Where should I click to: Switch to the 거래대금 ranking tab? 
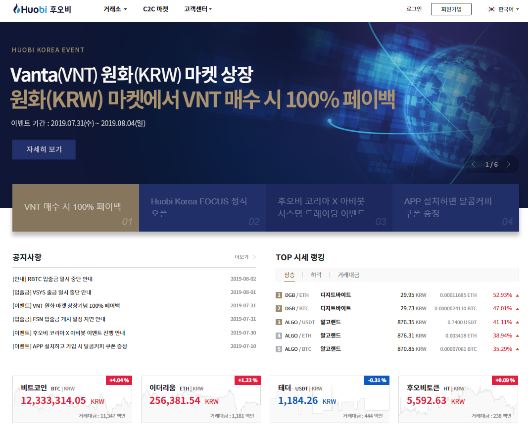click(x=349, y=275)
